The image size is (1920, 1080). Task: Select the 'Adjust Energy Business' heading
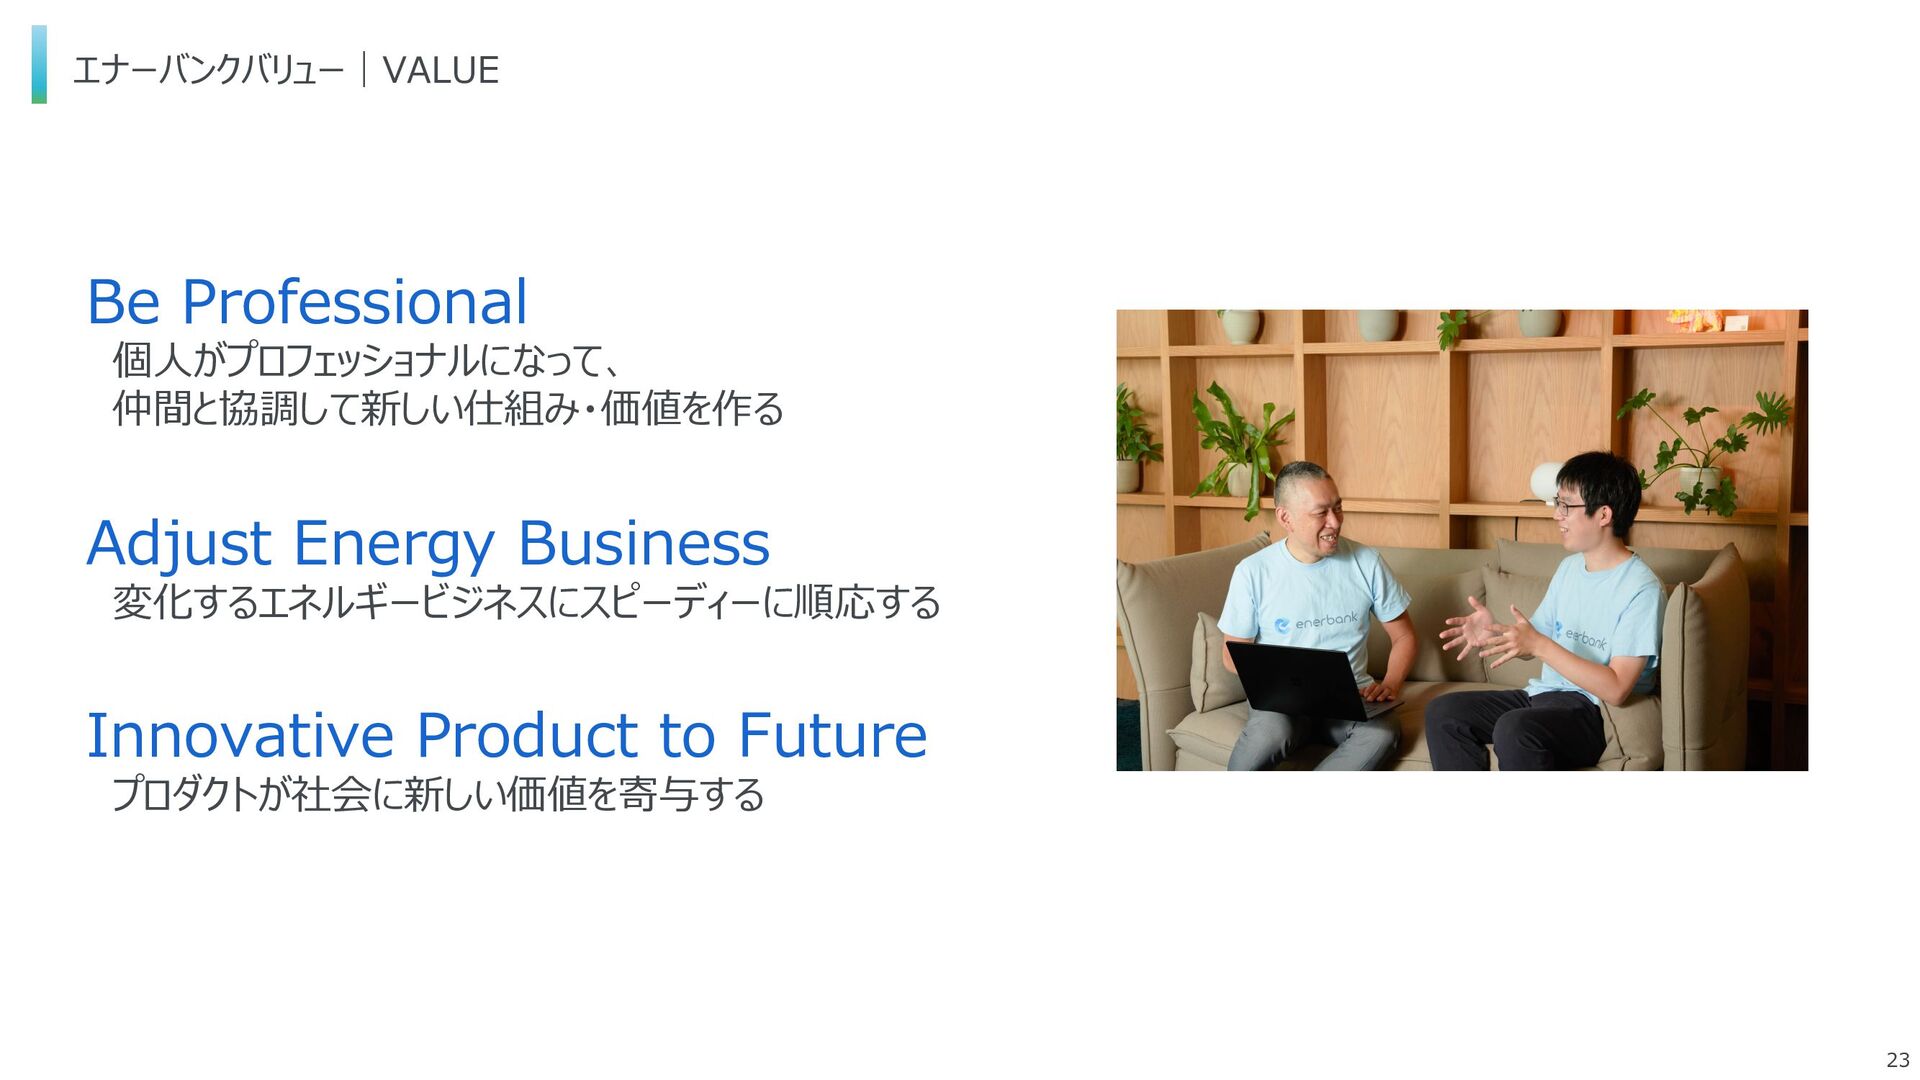click(x=428, y=544)
